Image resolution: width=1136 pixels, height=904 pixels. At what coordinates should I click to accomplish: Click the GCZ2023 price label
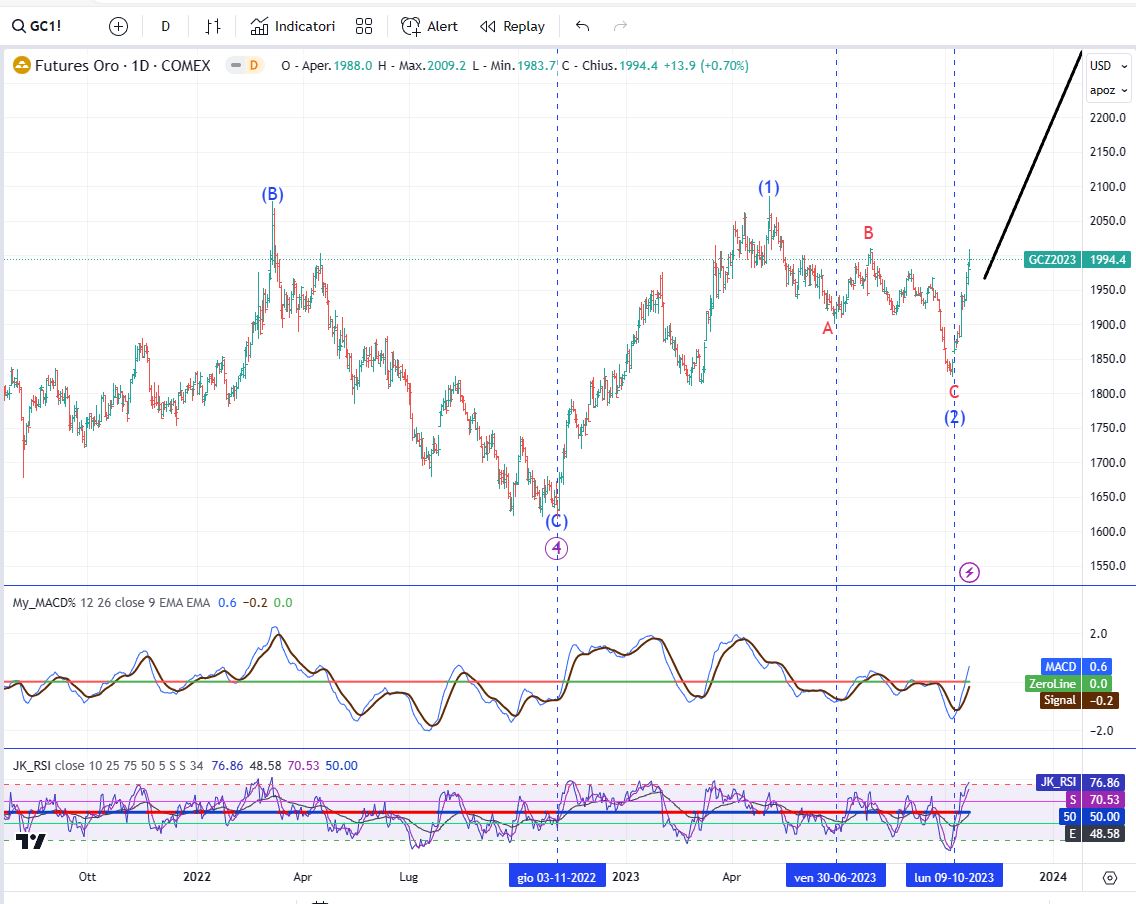coord(1052,259)
